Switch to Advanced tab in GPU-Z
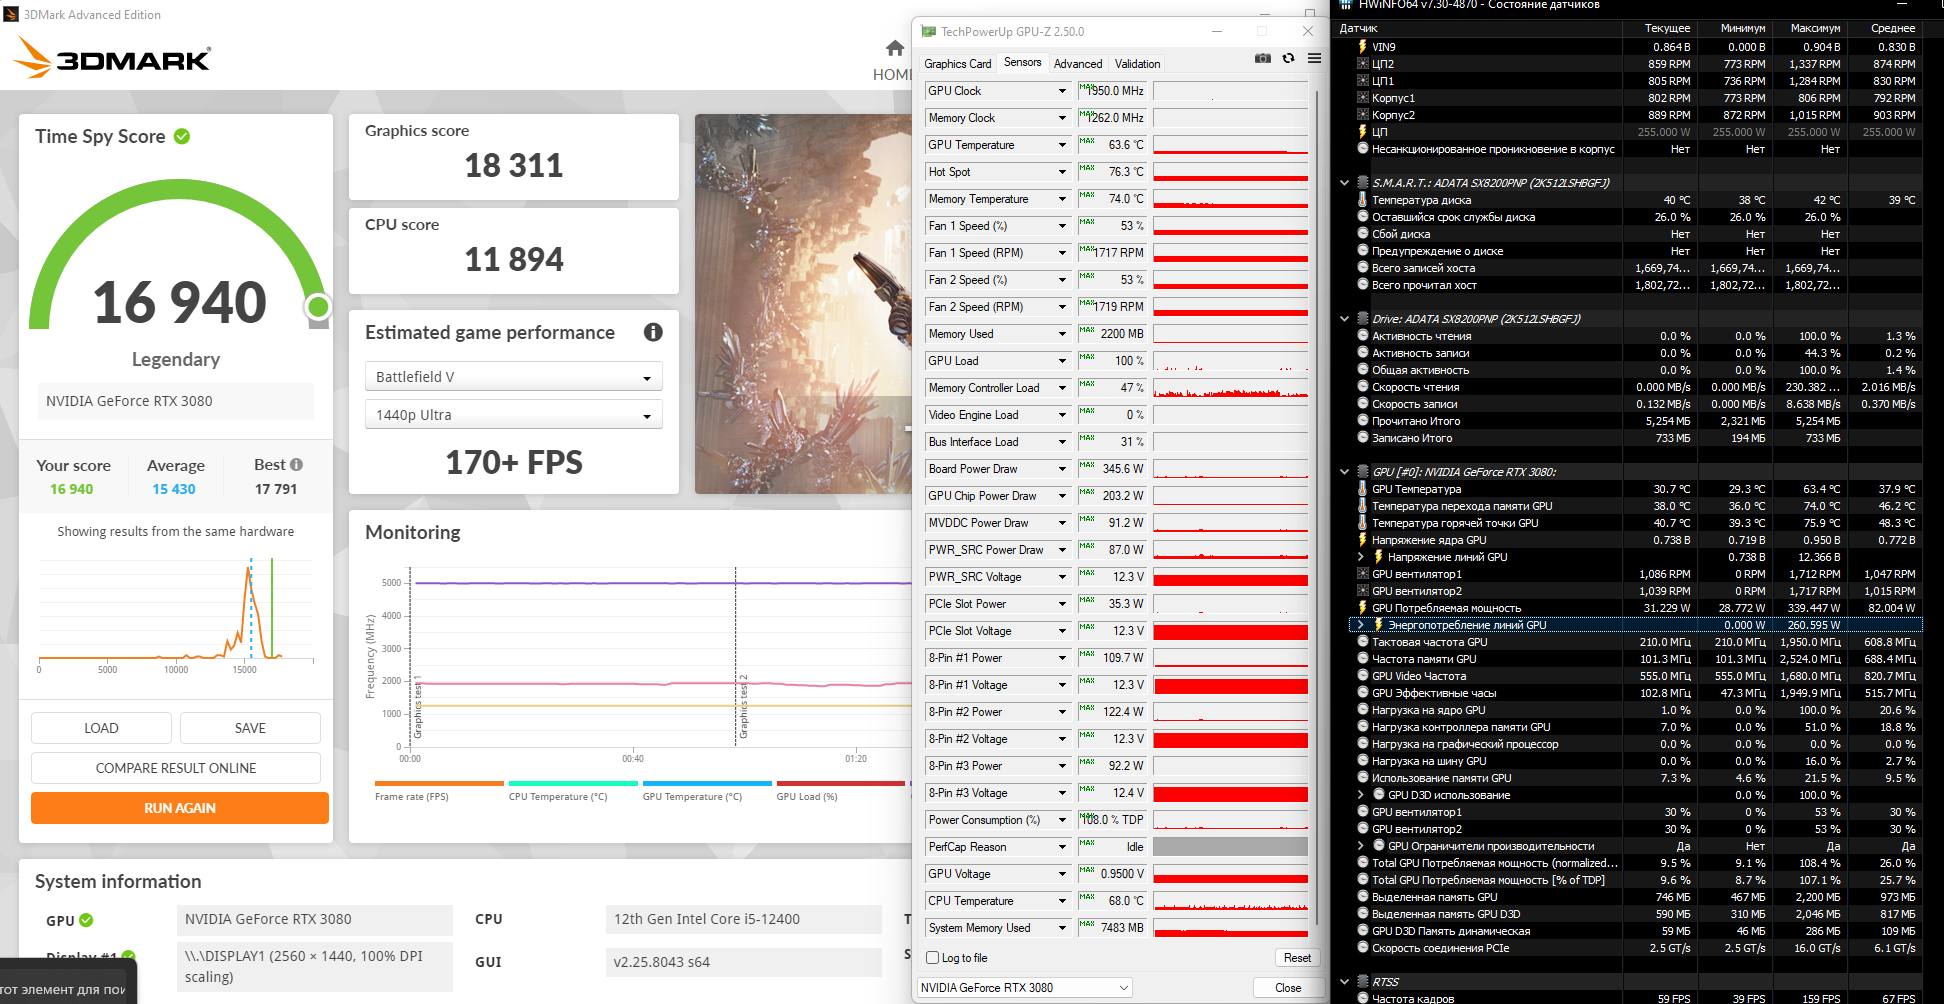The image size is (1944, 1004). point(1078,63)
